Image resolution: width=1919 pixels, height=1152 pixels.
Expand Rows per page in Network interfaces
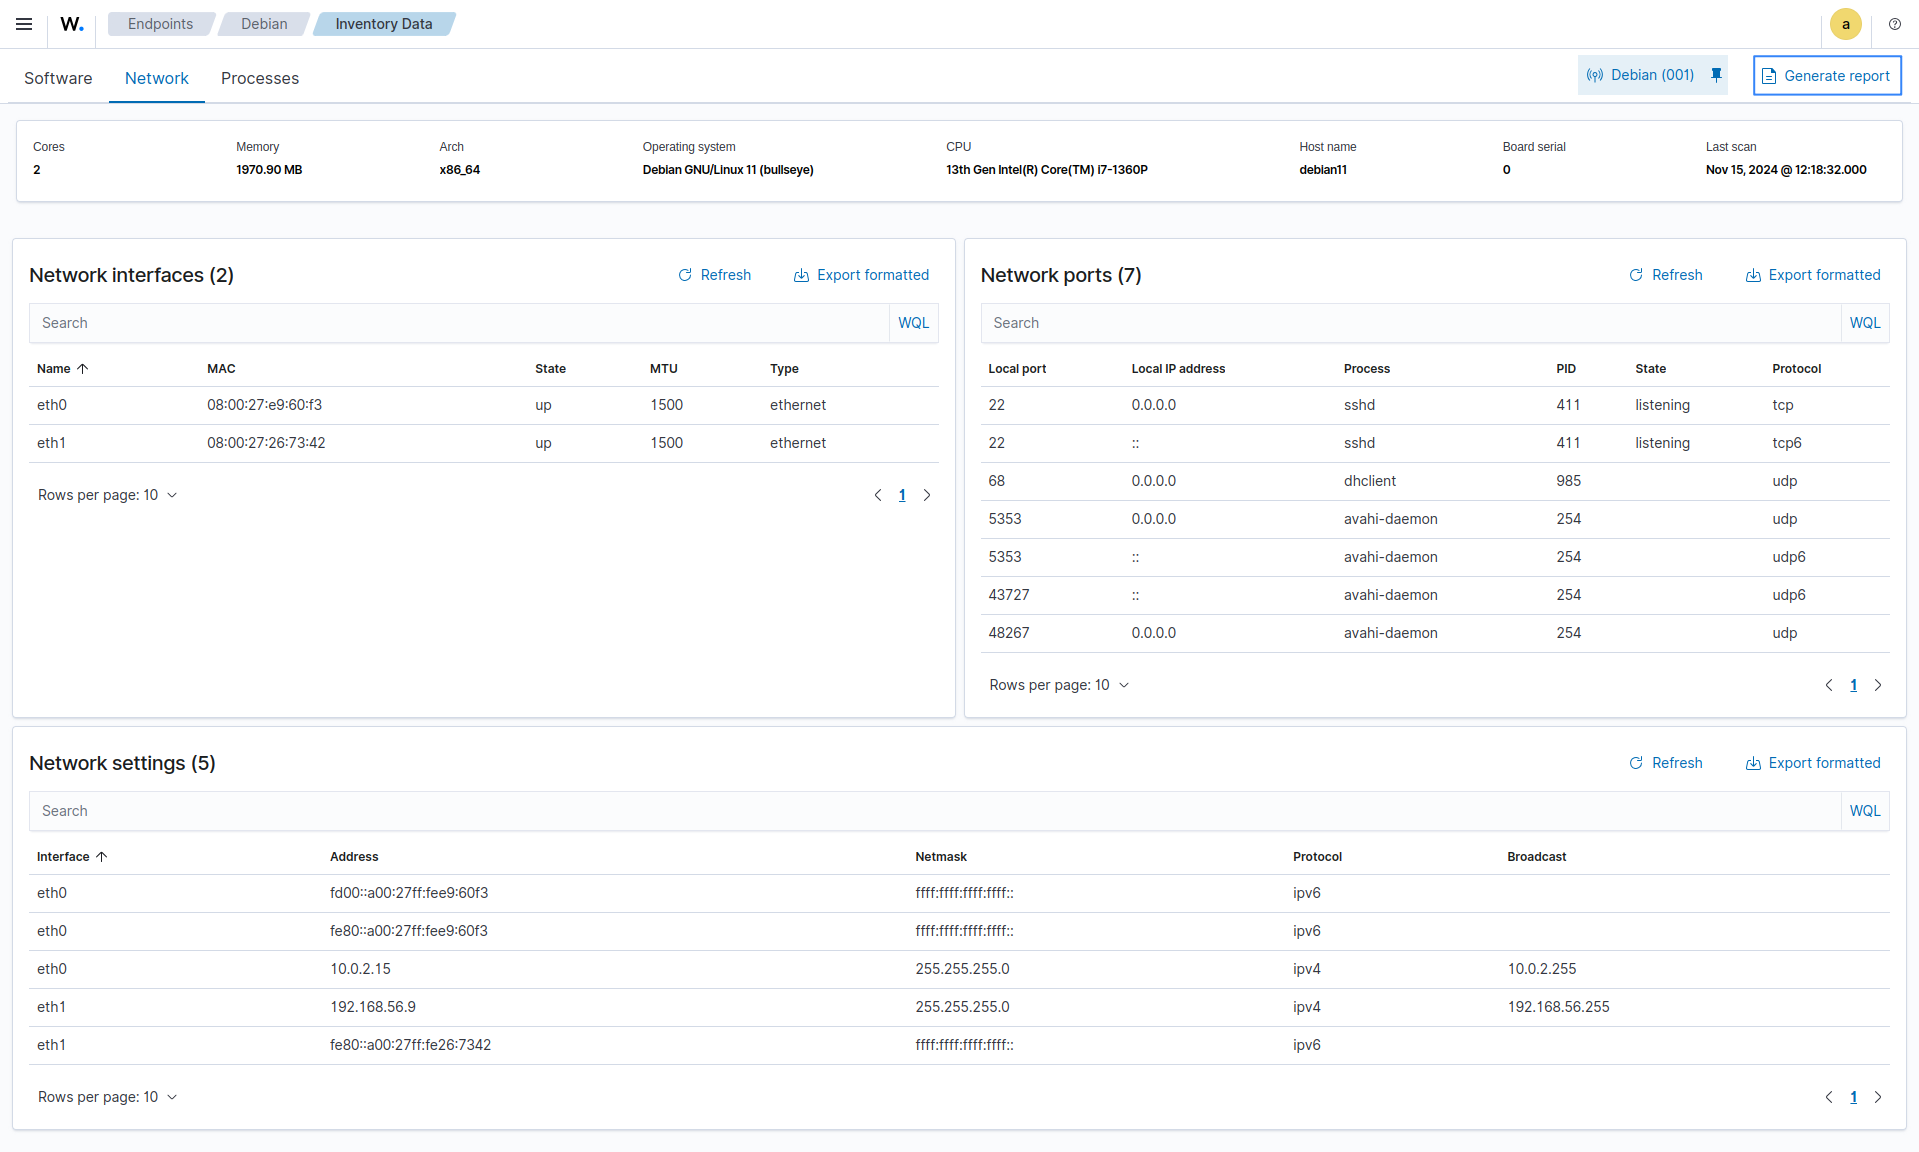point(108,495)
